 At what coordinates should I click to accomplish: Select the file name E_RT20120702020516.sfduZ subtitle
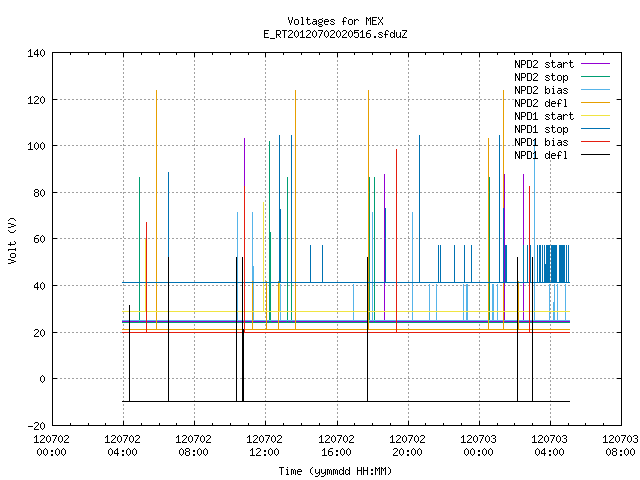(335, 34)
